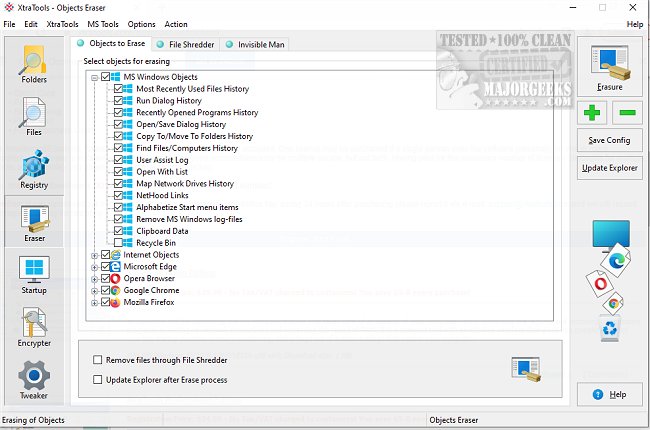The image size is (650, 430).
Task: Switch to the File Shredder tab
Action: [x=186, y=44]
